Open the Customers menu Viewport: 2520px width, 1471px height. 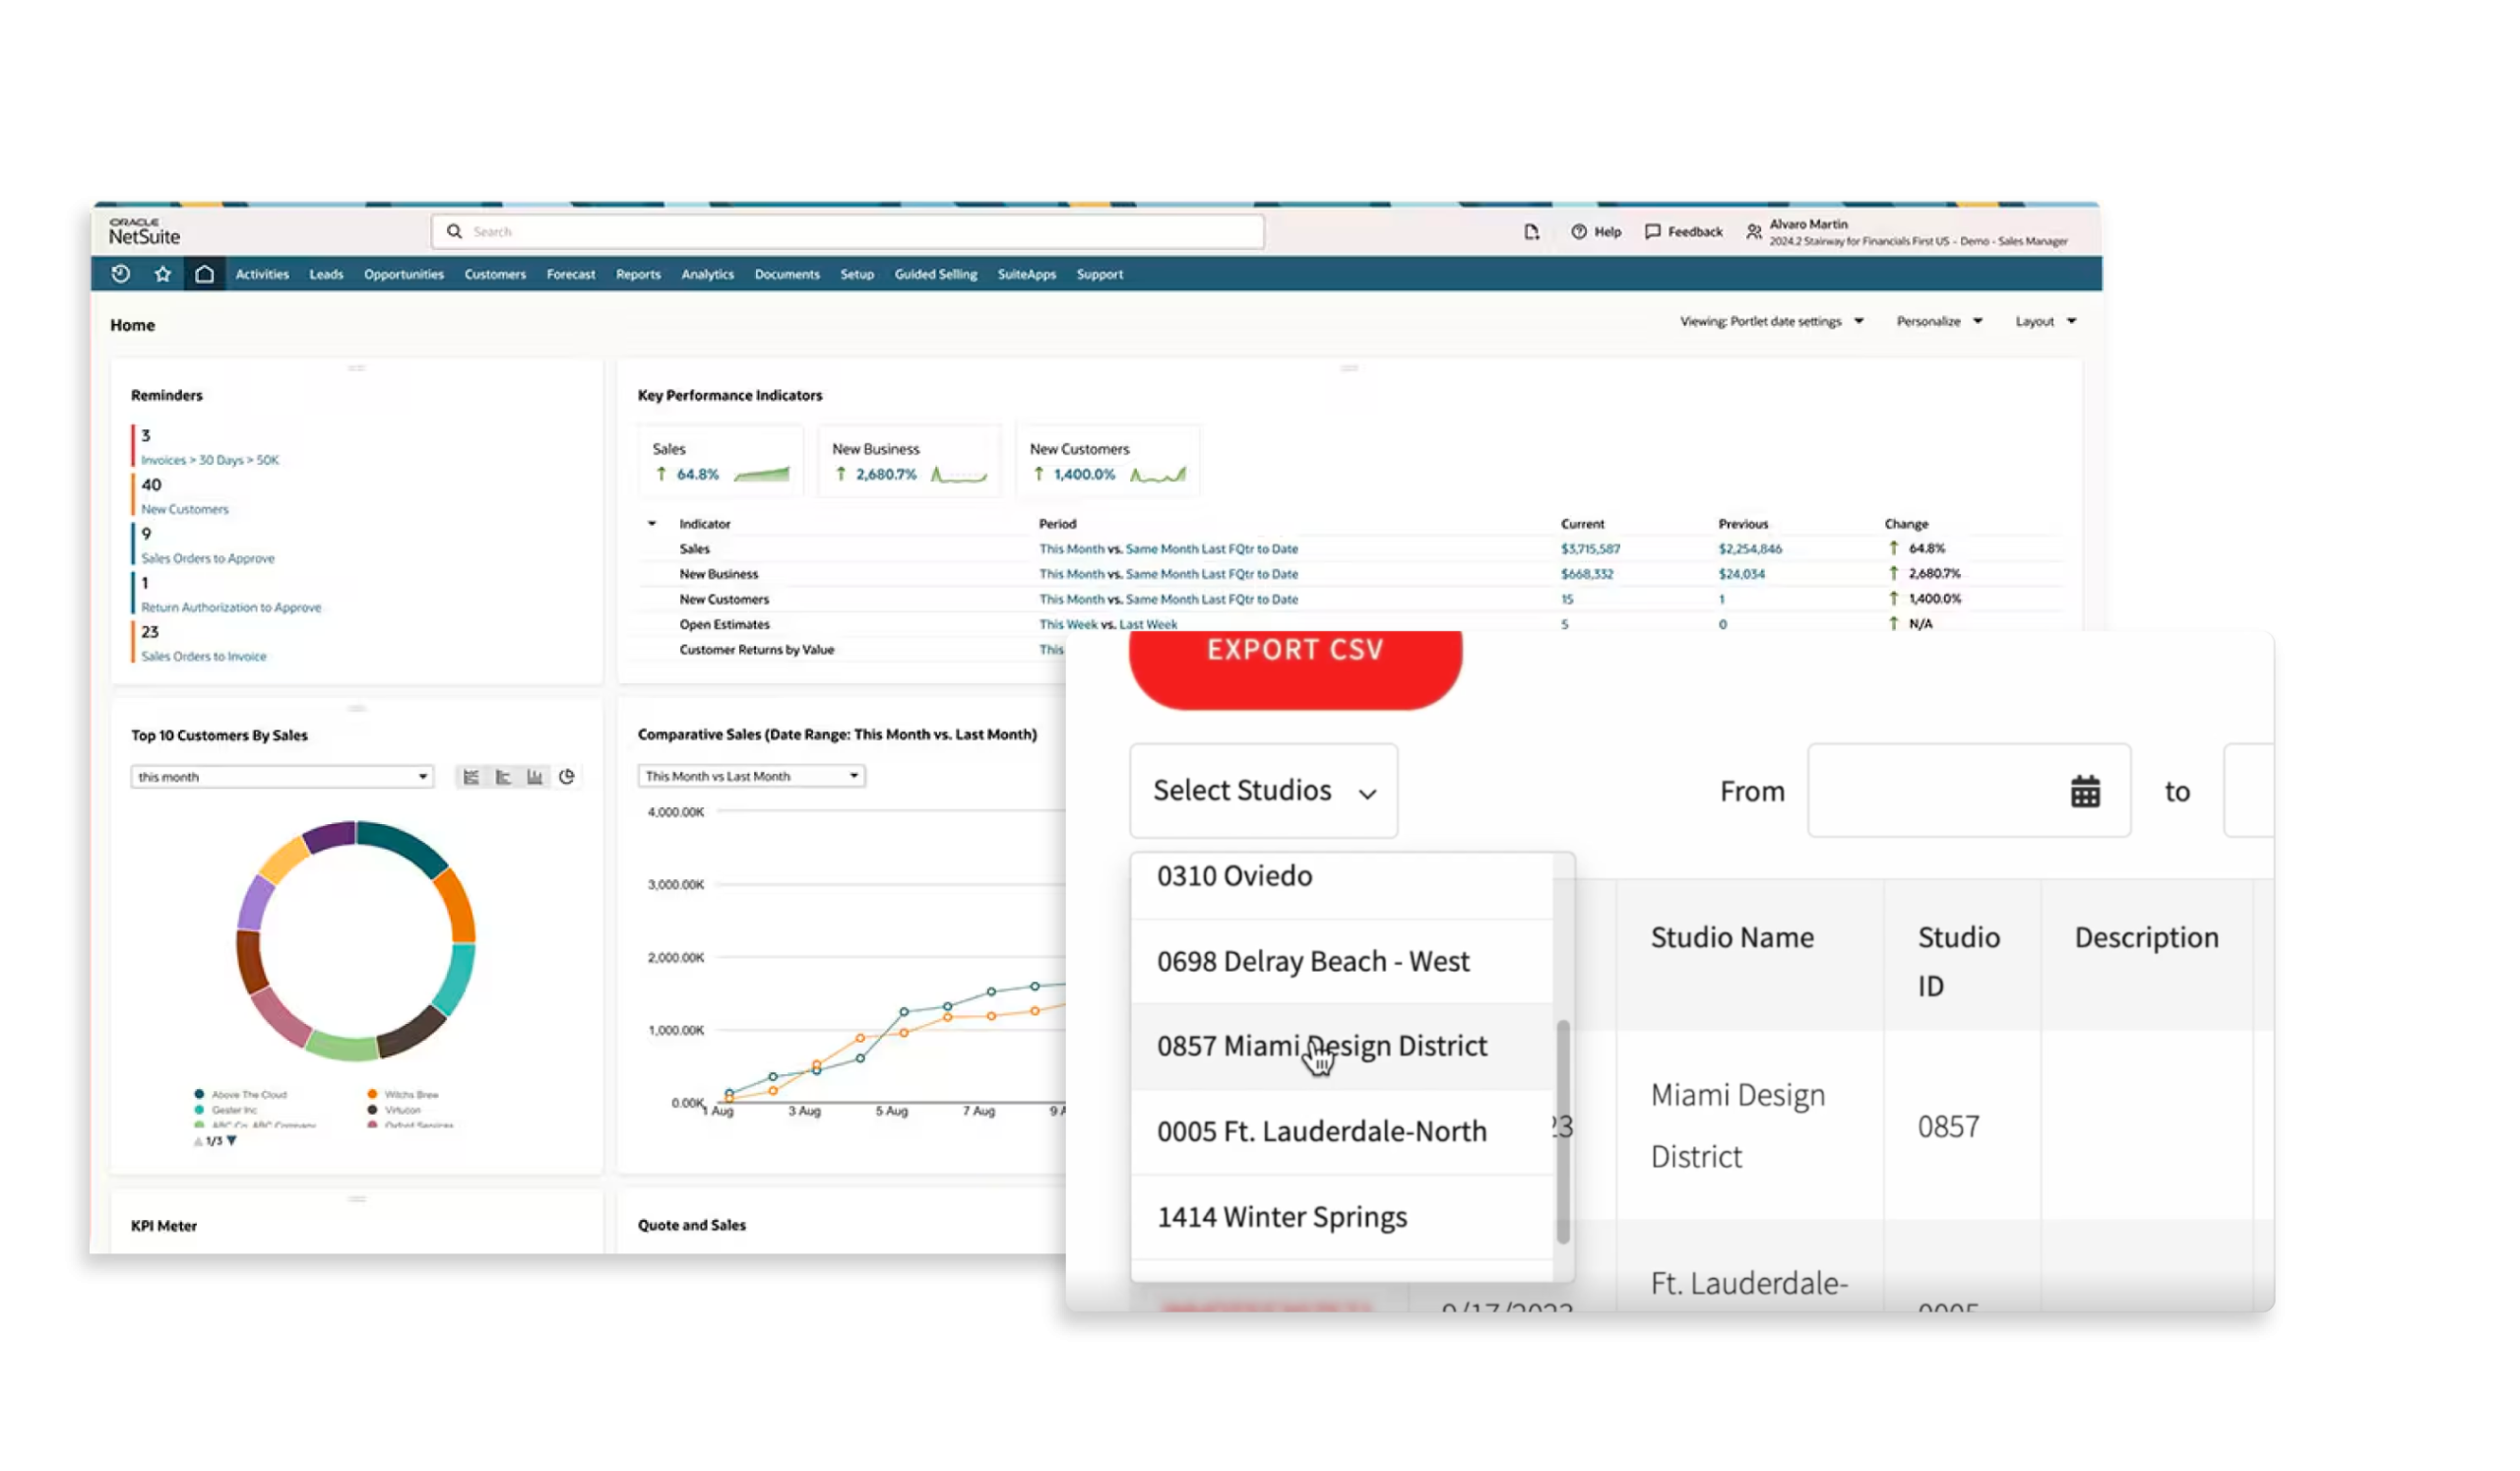point(495,274)
